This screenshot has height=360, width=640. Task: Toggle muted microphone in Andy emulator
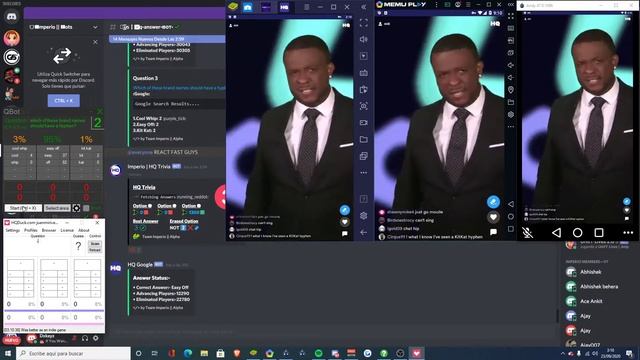tap(527, 232)
